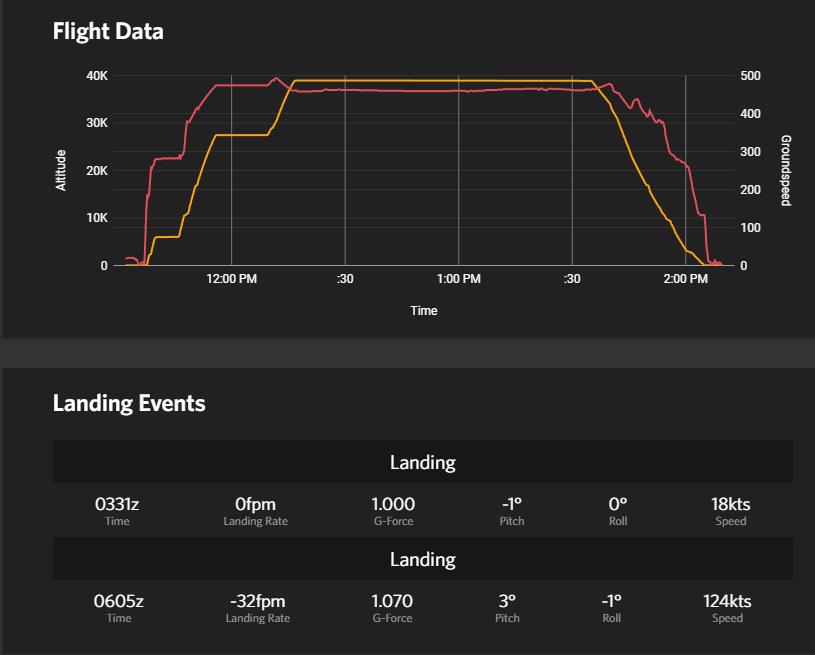Click the 40K altitude tick label
This screenshot has width=815, height=655.
[x=97, y=76]
